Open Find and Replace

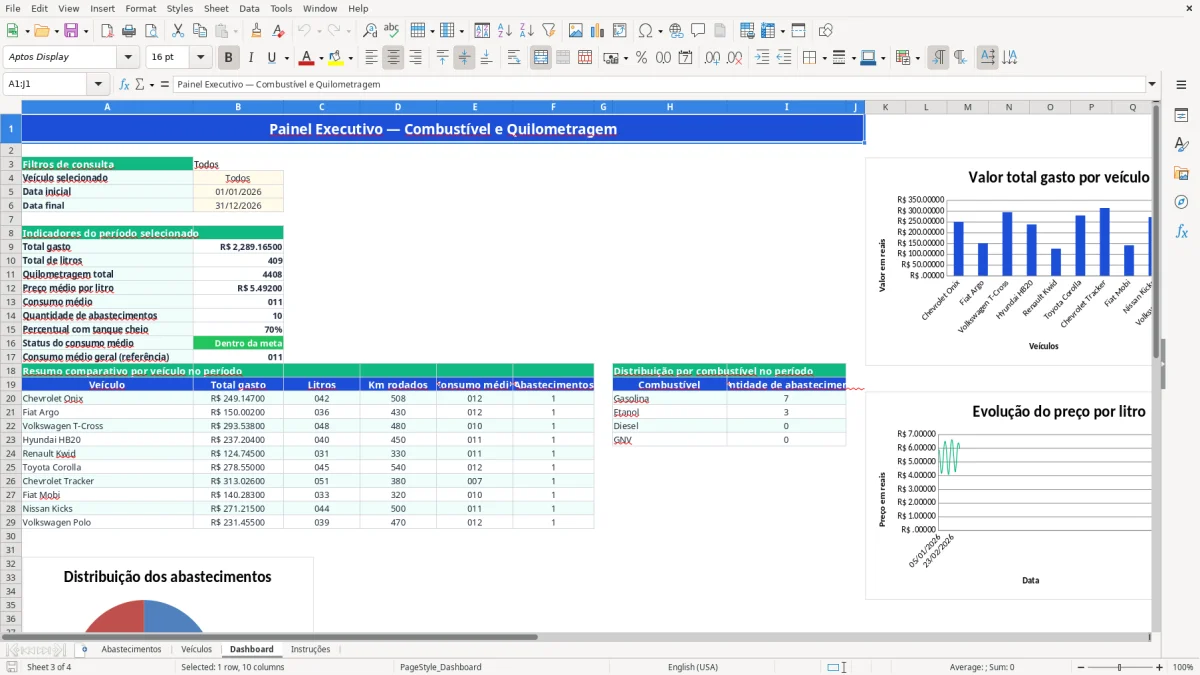coord(370,31)
